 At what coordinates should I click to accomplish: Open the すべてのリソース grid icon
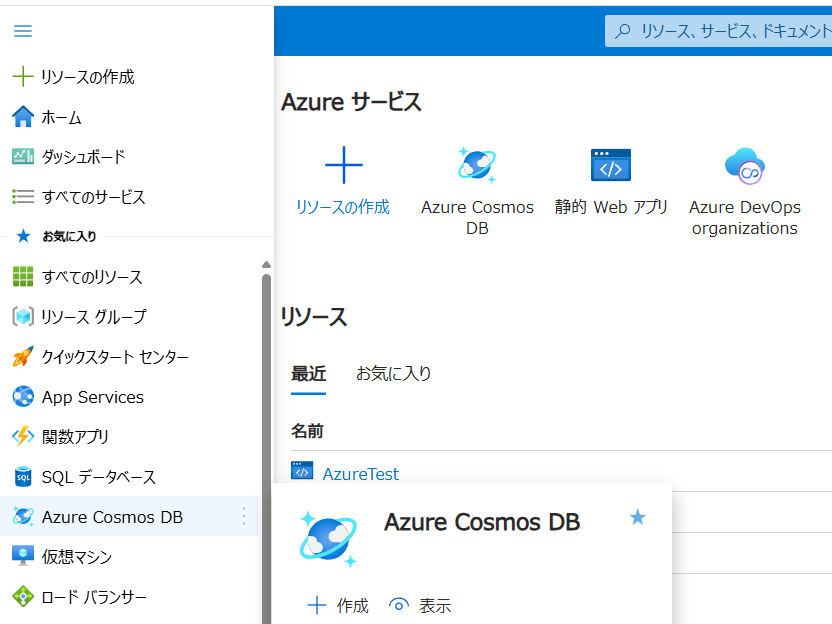click(x=23, y=276)
